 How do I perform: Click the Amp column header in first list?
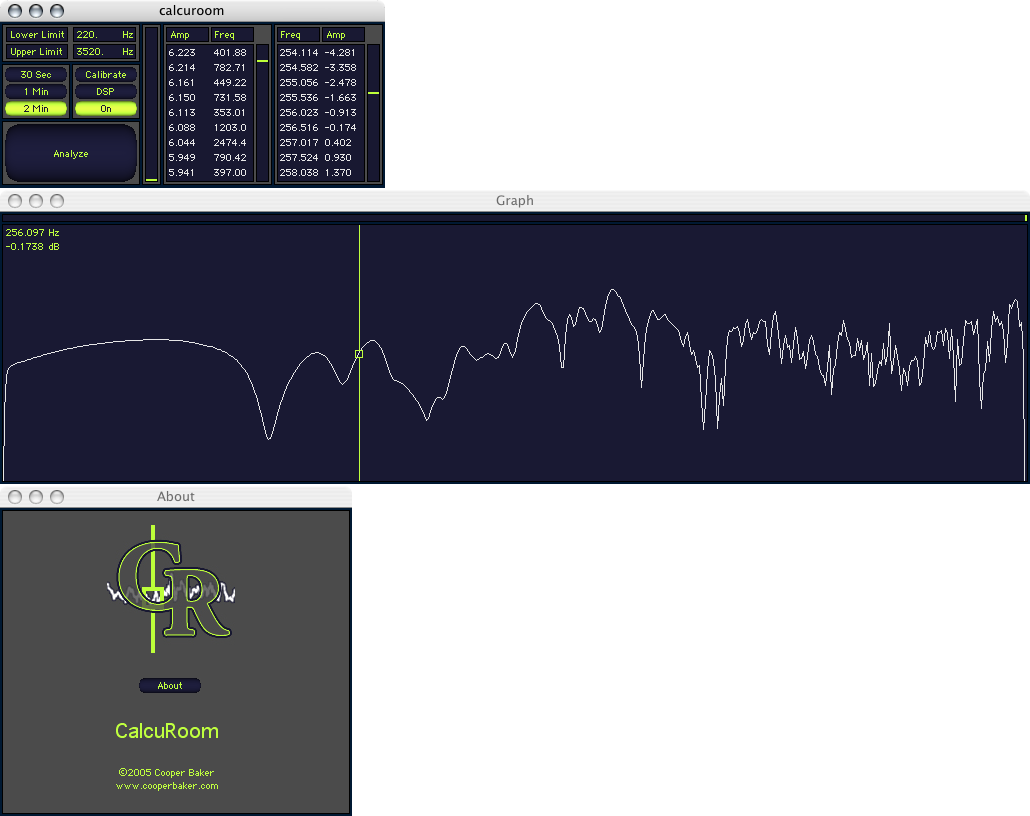tap(187, 35)
